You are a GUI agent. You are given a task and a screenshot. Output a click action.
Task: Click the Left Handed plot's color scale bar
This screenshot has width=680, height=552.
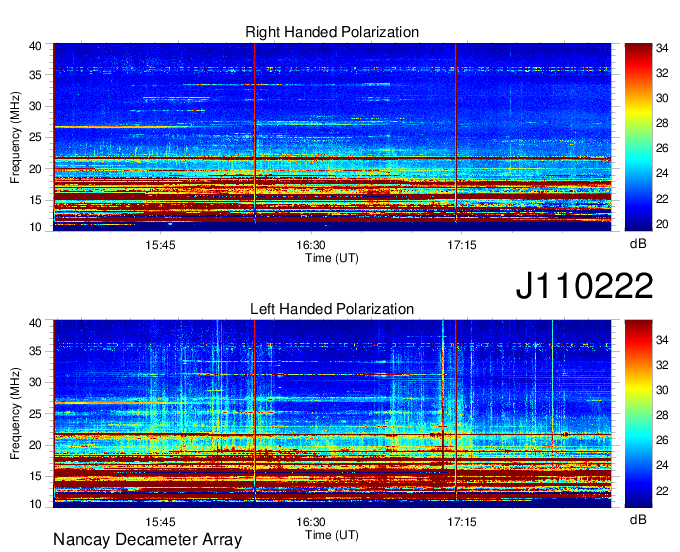(x=638, y=414)
